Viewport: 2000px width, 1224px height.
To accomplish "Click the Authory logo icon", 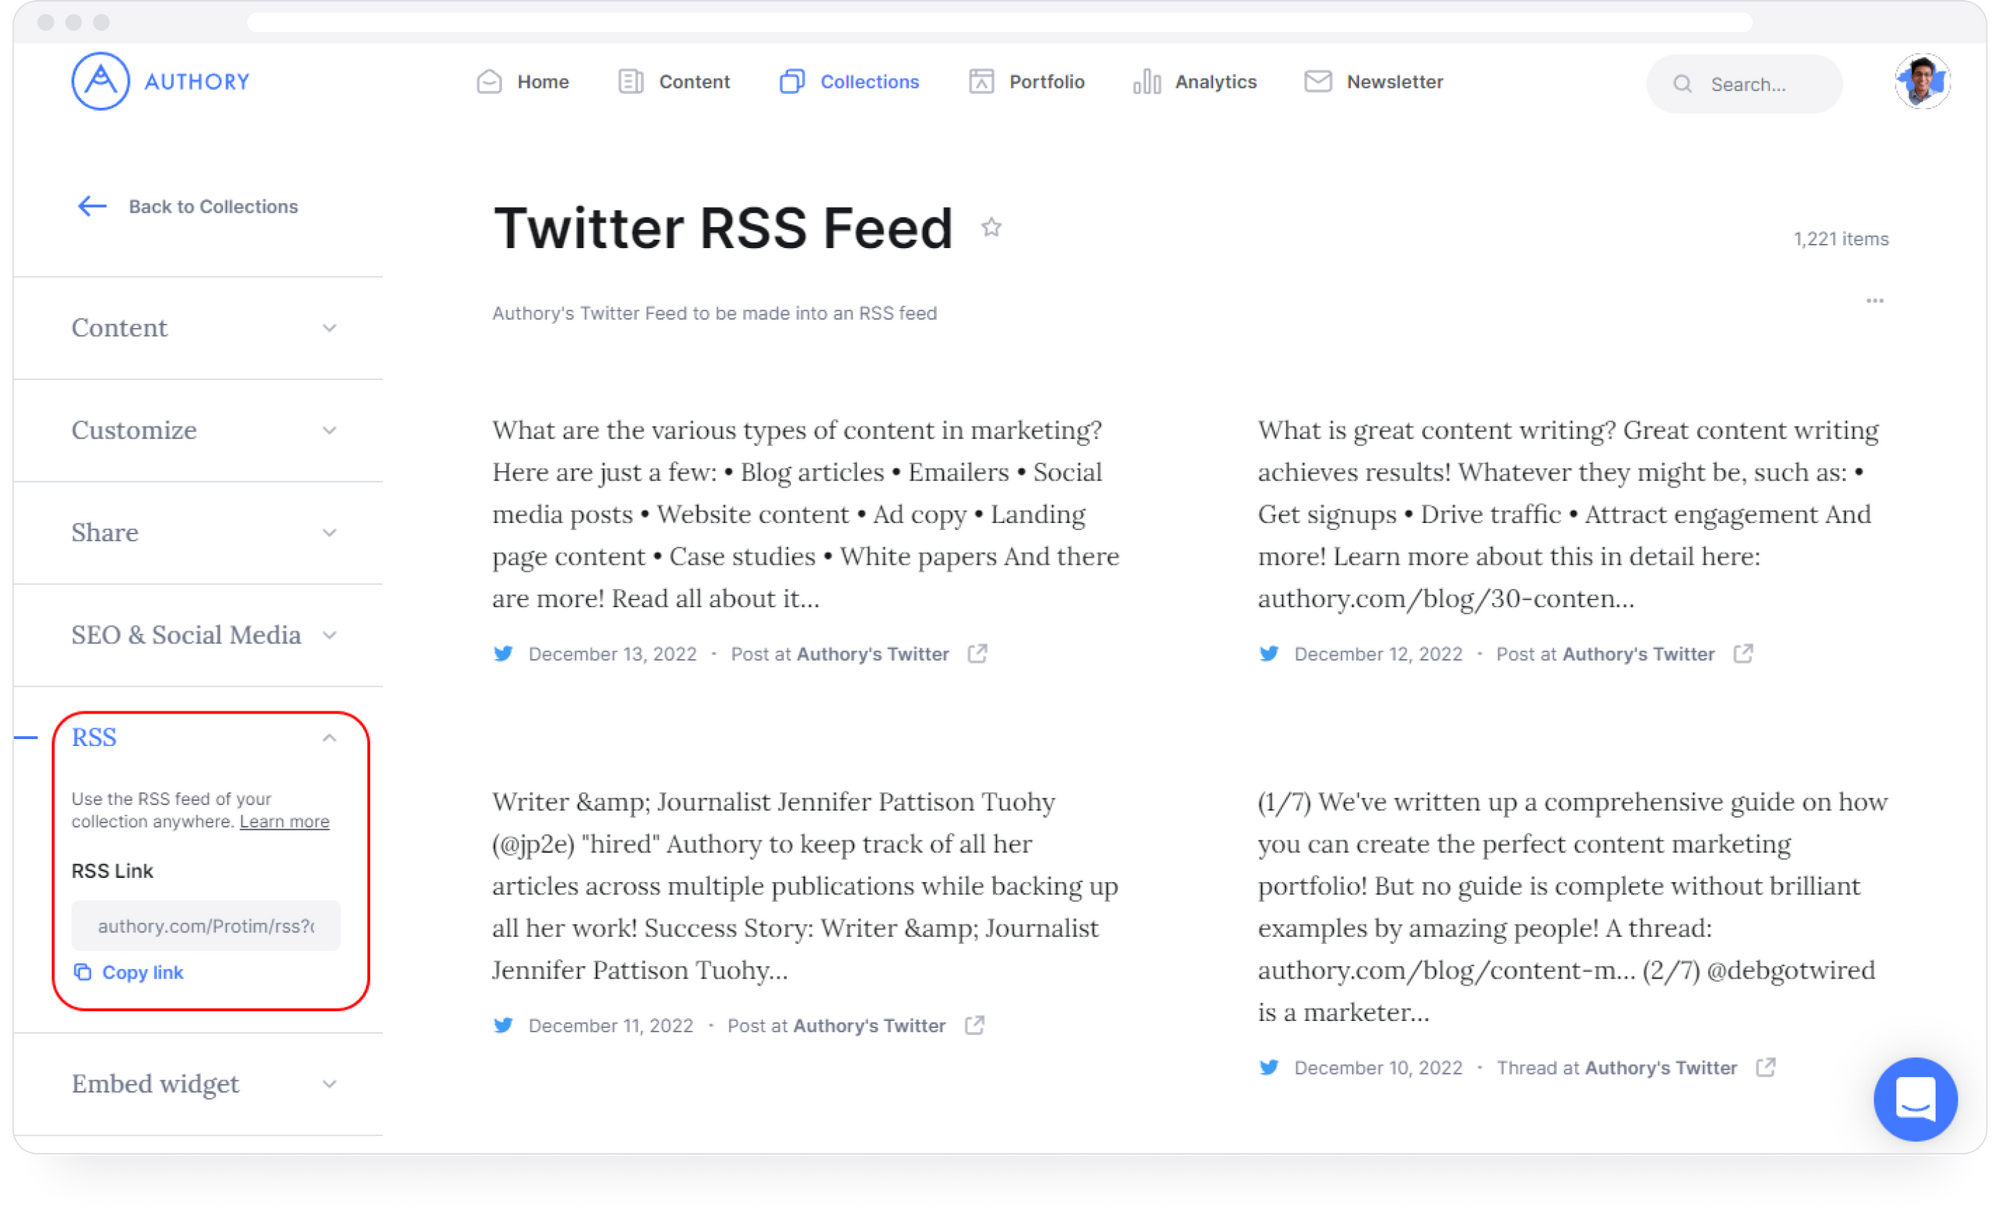I will (x=101, y=82).
